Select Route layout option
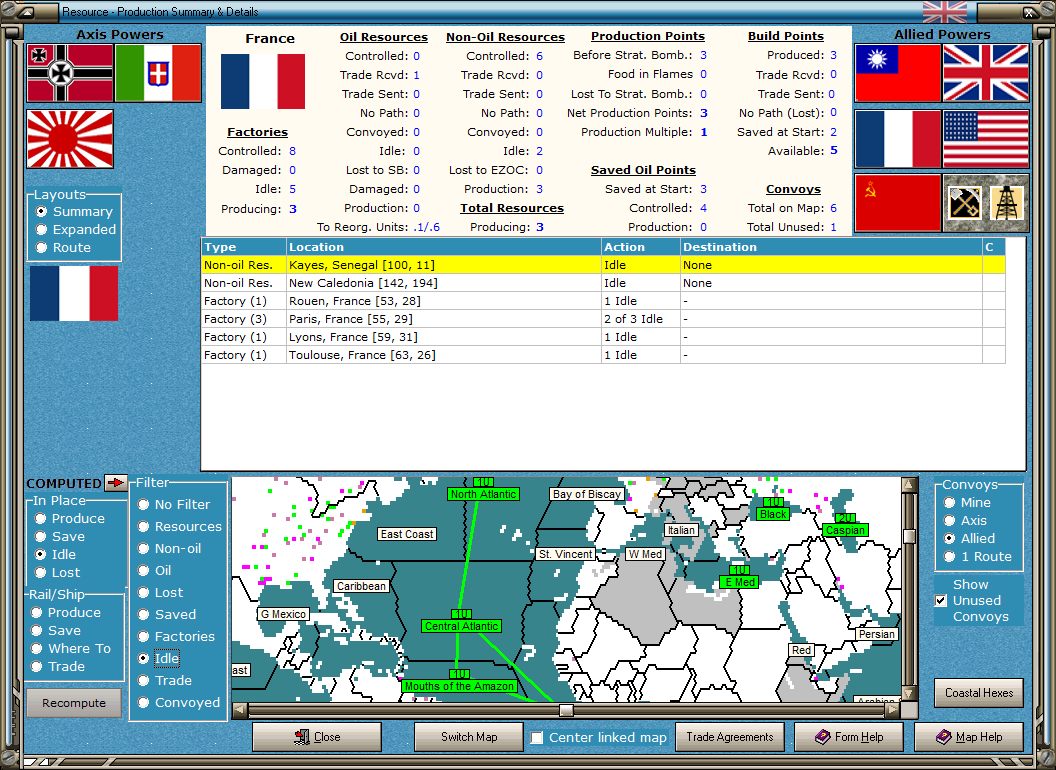1056x770 pixels. click(x=63, y=247)
